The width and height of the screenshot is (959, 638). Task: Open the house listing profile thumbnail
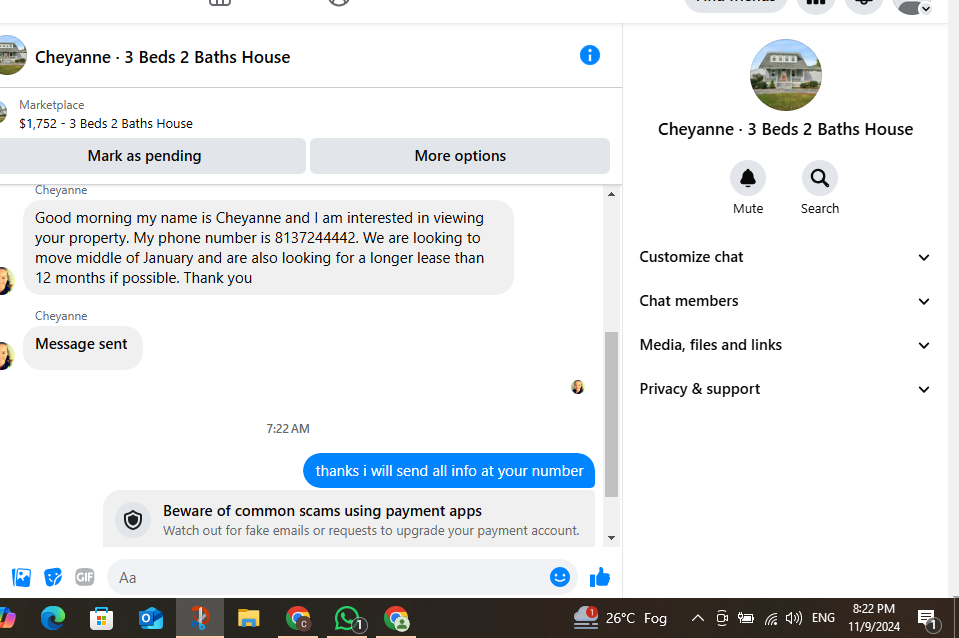click(785, 75)
